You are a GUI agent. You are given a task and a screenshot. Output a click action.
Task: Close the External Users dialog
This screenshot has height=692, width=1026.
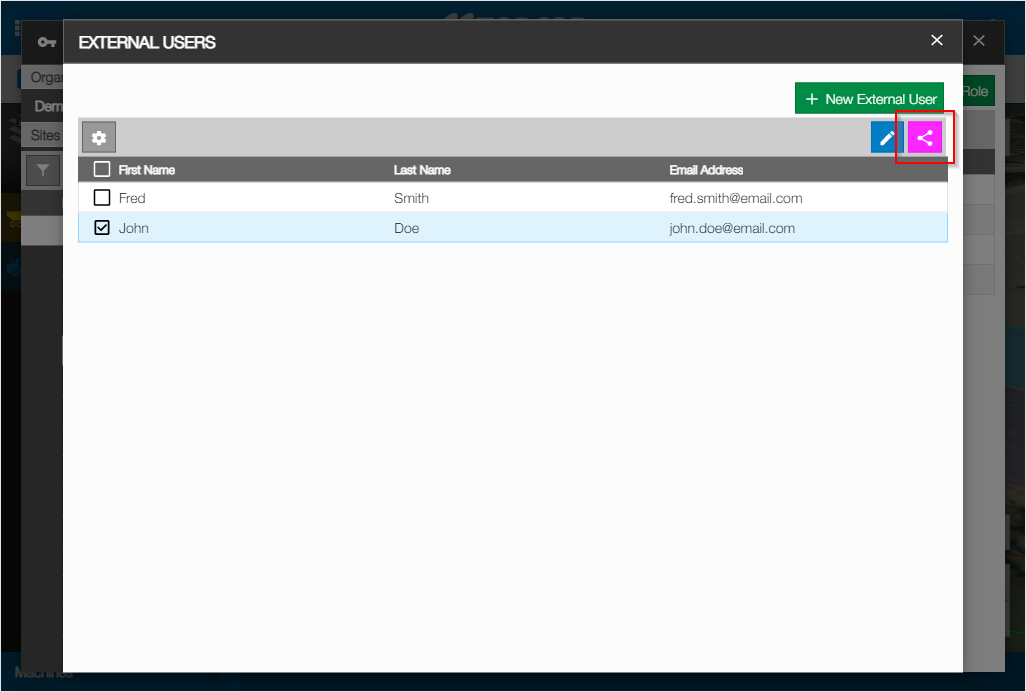pyautogui.click(x=936, y=41)
